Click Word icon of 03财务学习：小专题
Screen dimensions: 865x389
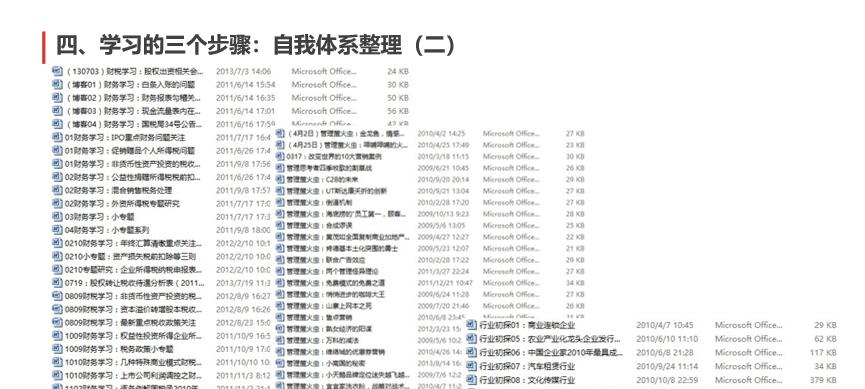[x=57, y=216]
